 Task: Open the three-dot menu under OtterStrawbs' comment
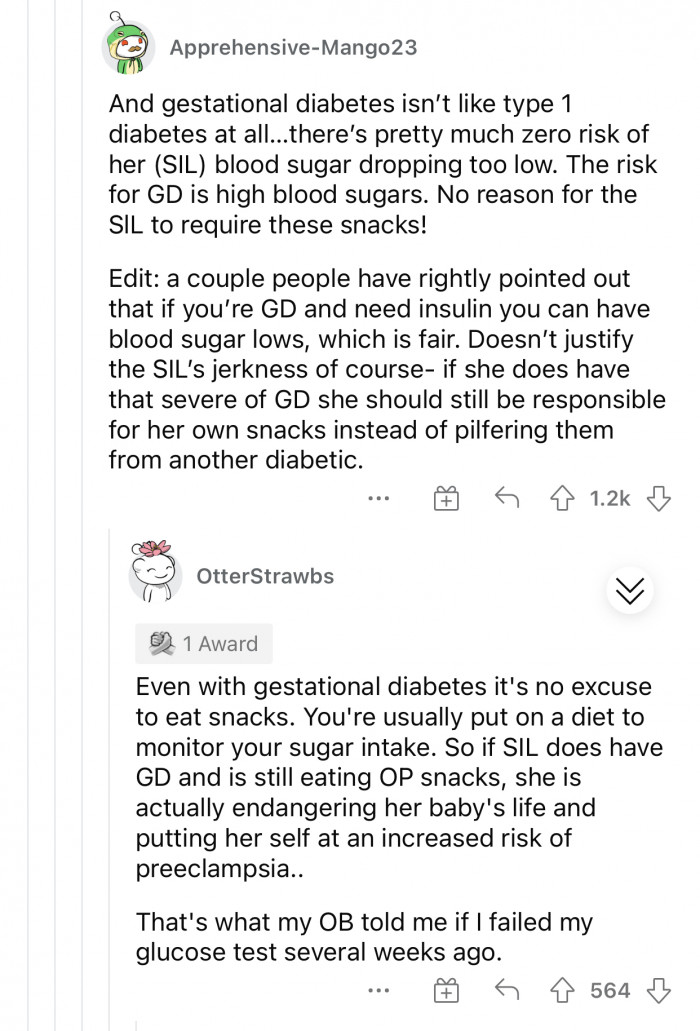coord(379,991)
